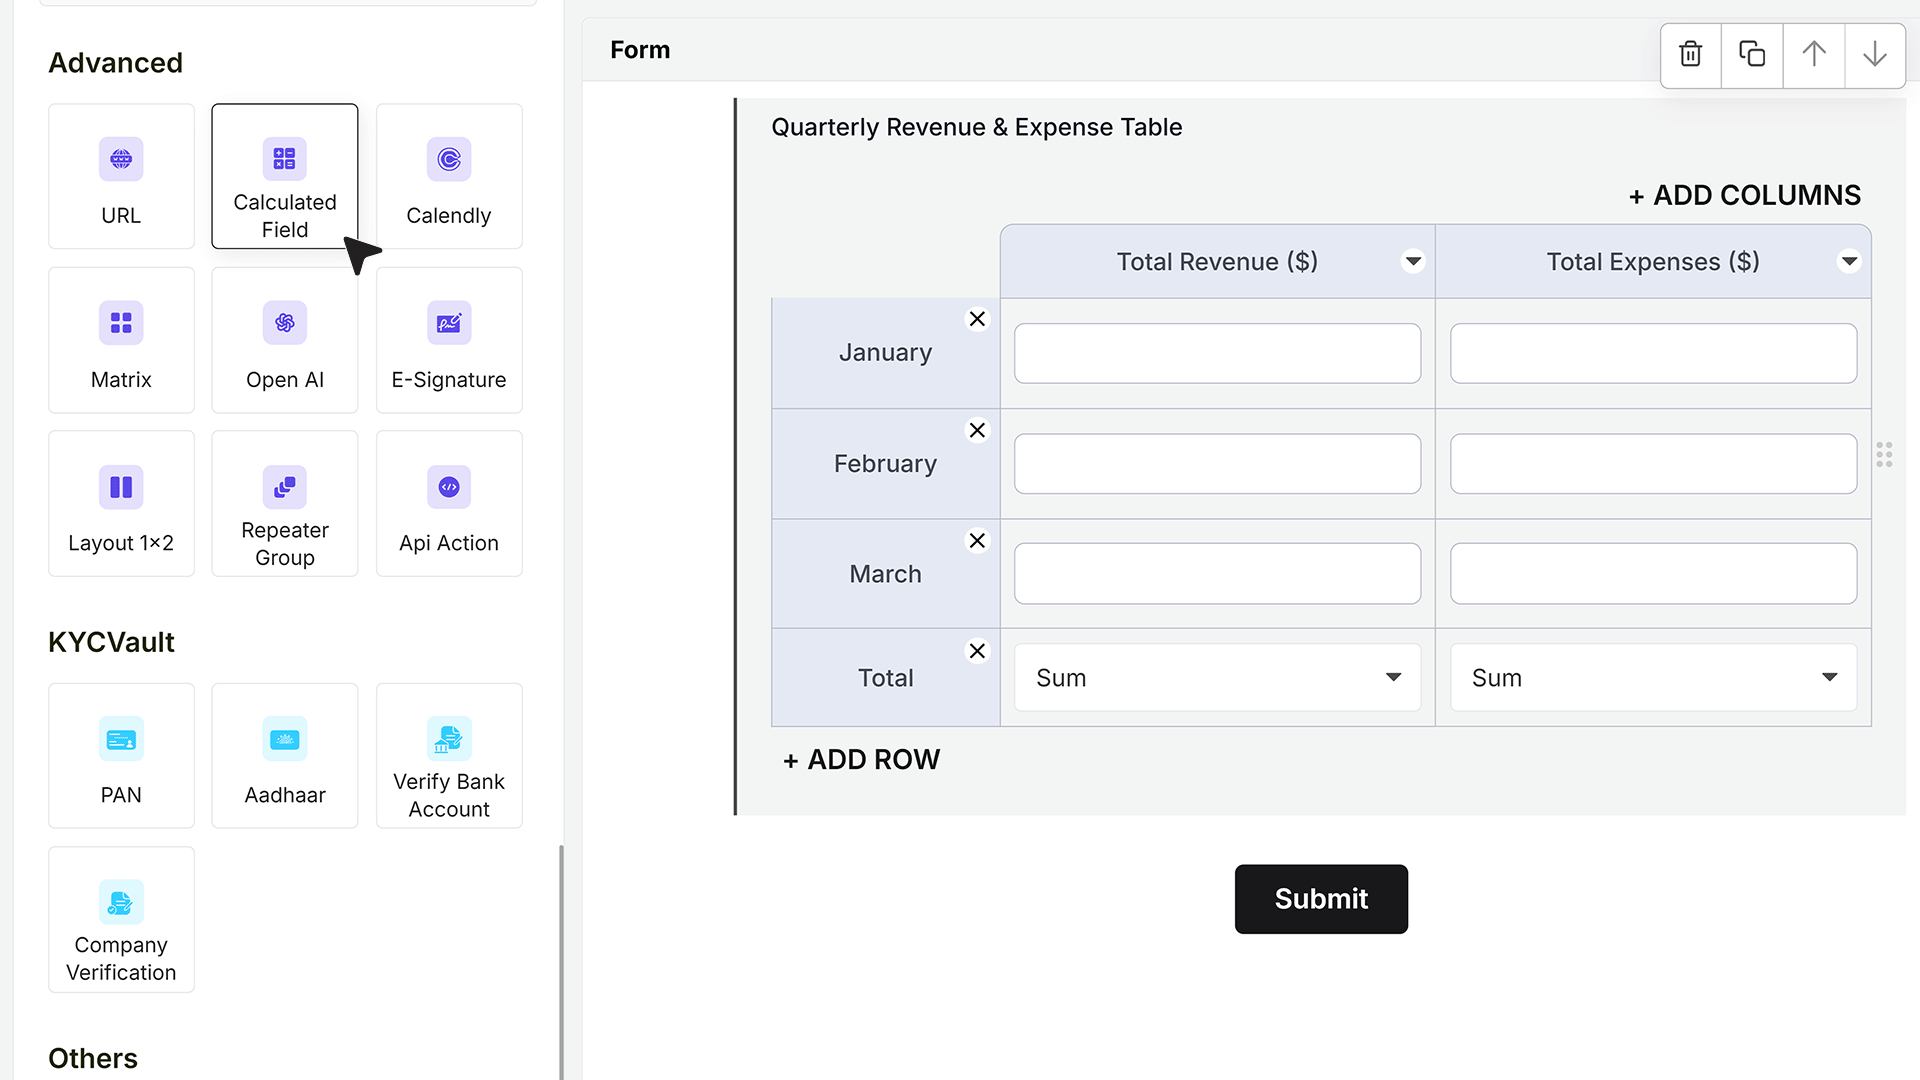Insert Company Verification element
The image size is (1920, 1080).
coord(121,920)
